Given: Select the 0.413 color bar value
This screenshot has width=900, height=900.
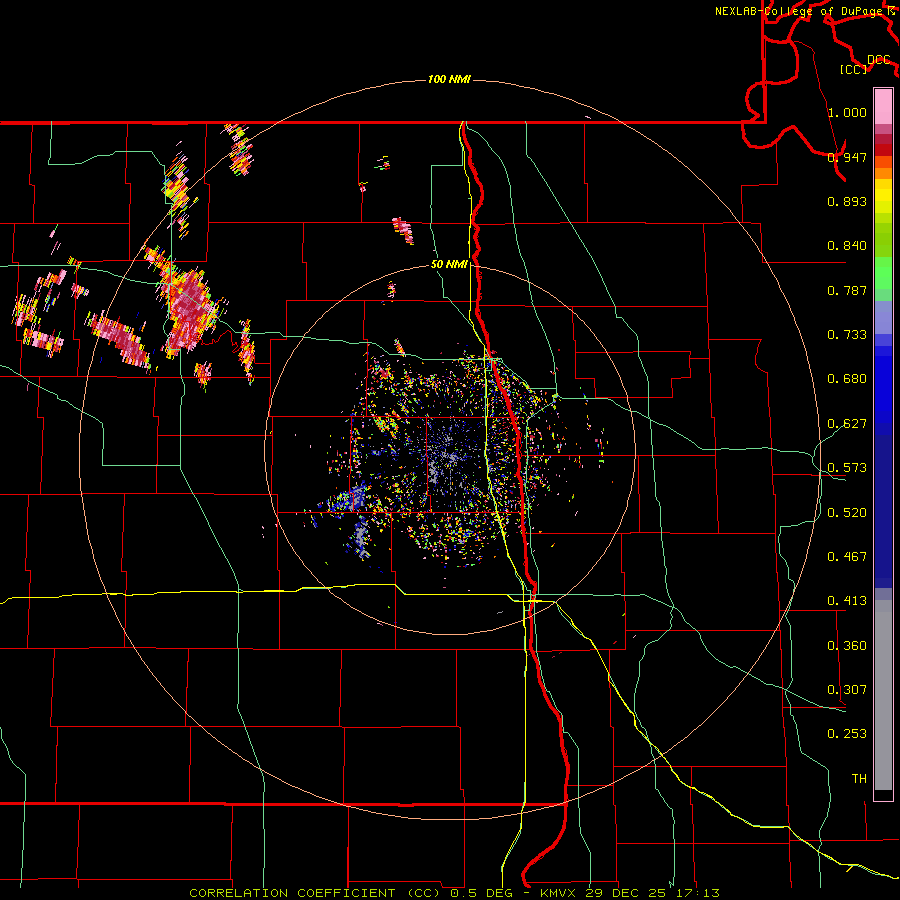Looking at the screenshot, I should tap(847, 601).
